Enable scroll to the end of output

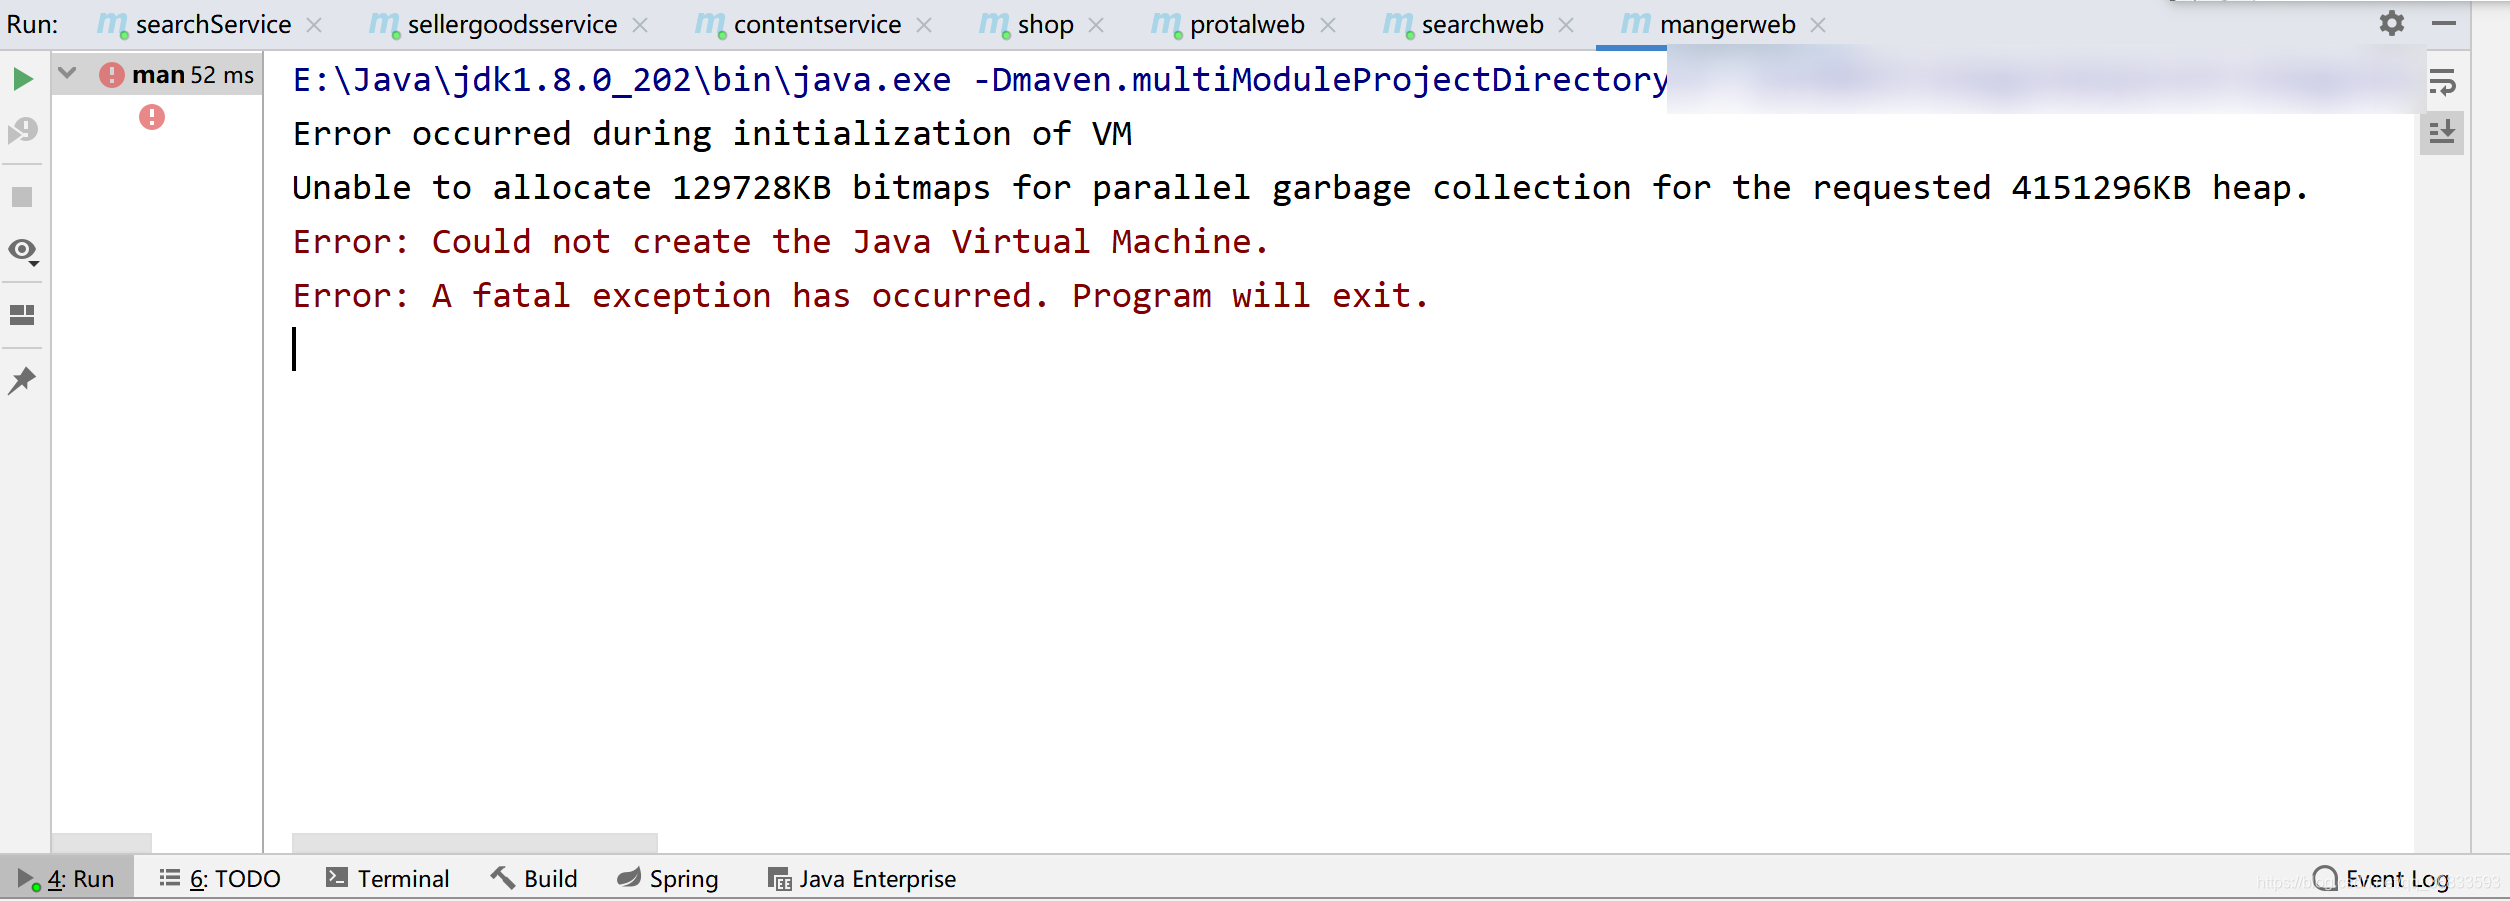2442,131
